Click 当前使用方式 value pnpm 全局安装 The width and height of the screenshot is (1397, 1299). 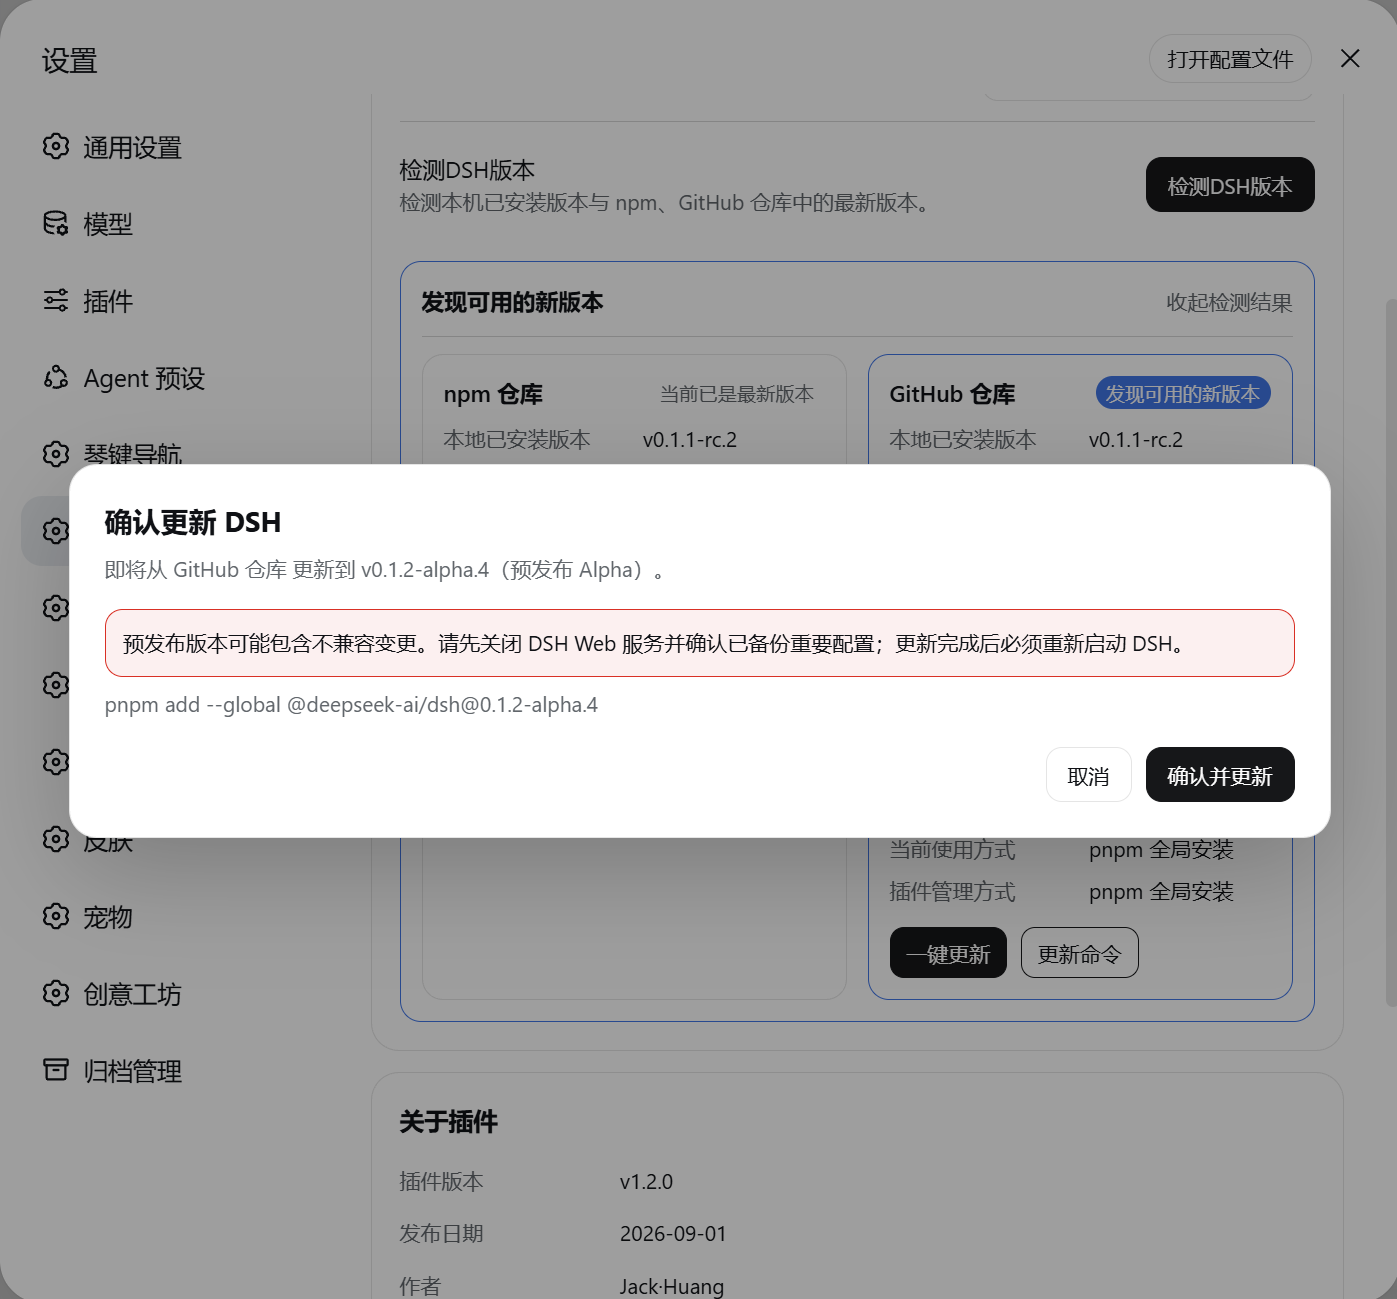(x=1161, y=850)
